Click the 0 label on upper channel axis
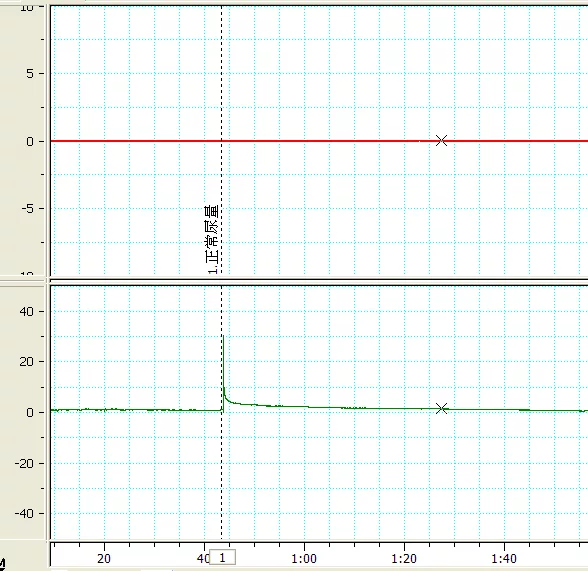The width and height of the screenshot is (588, 571). pos(30,141)
